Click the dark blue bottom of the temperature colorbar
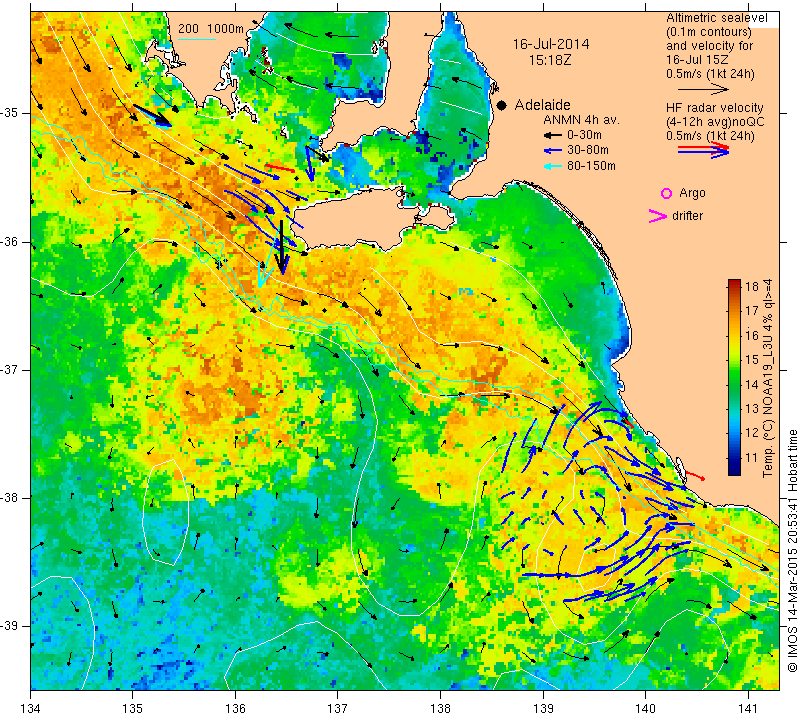Screen dimensions: 800x720 [734, 470]
